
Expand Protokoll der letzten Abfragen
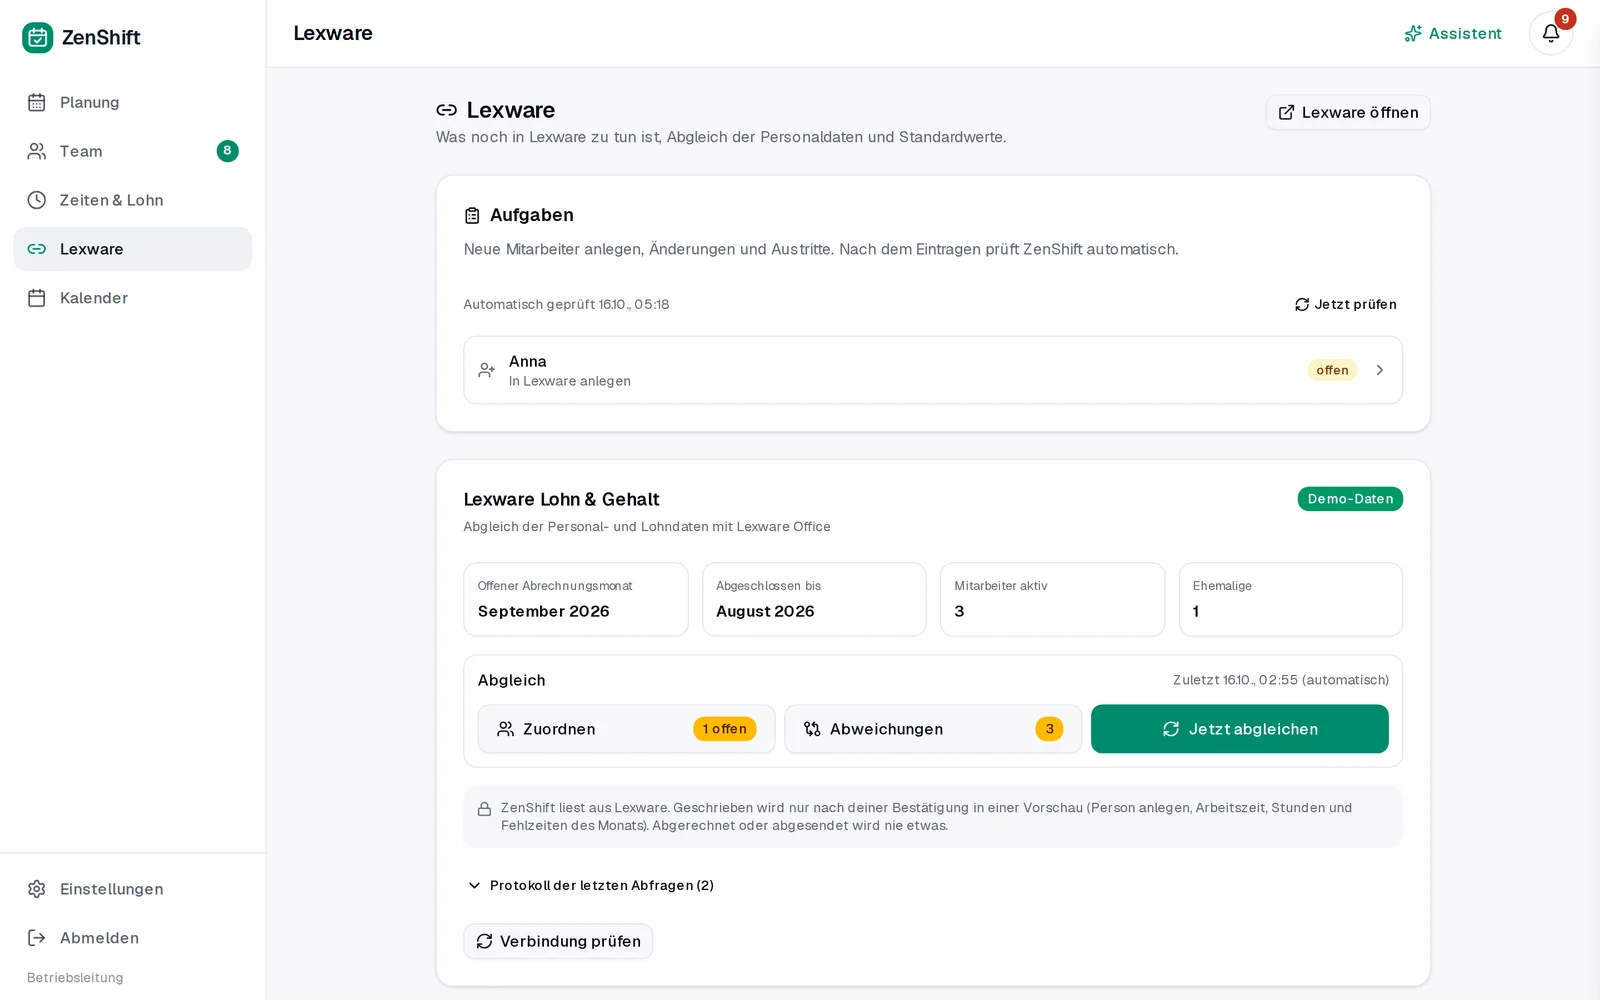tap(590, 885)
